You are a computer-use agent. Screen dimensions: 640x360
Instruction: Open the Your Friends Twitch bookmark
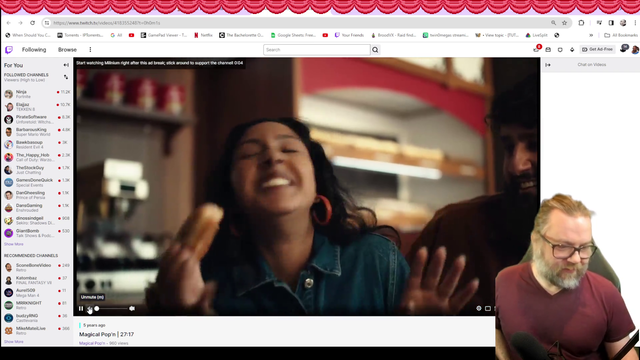click(349, 36)
